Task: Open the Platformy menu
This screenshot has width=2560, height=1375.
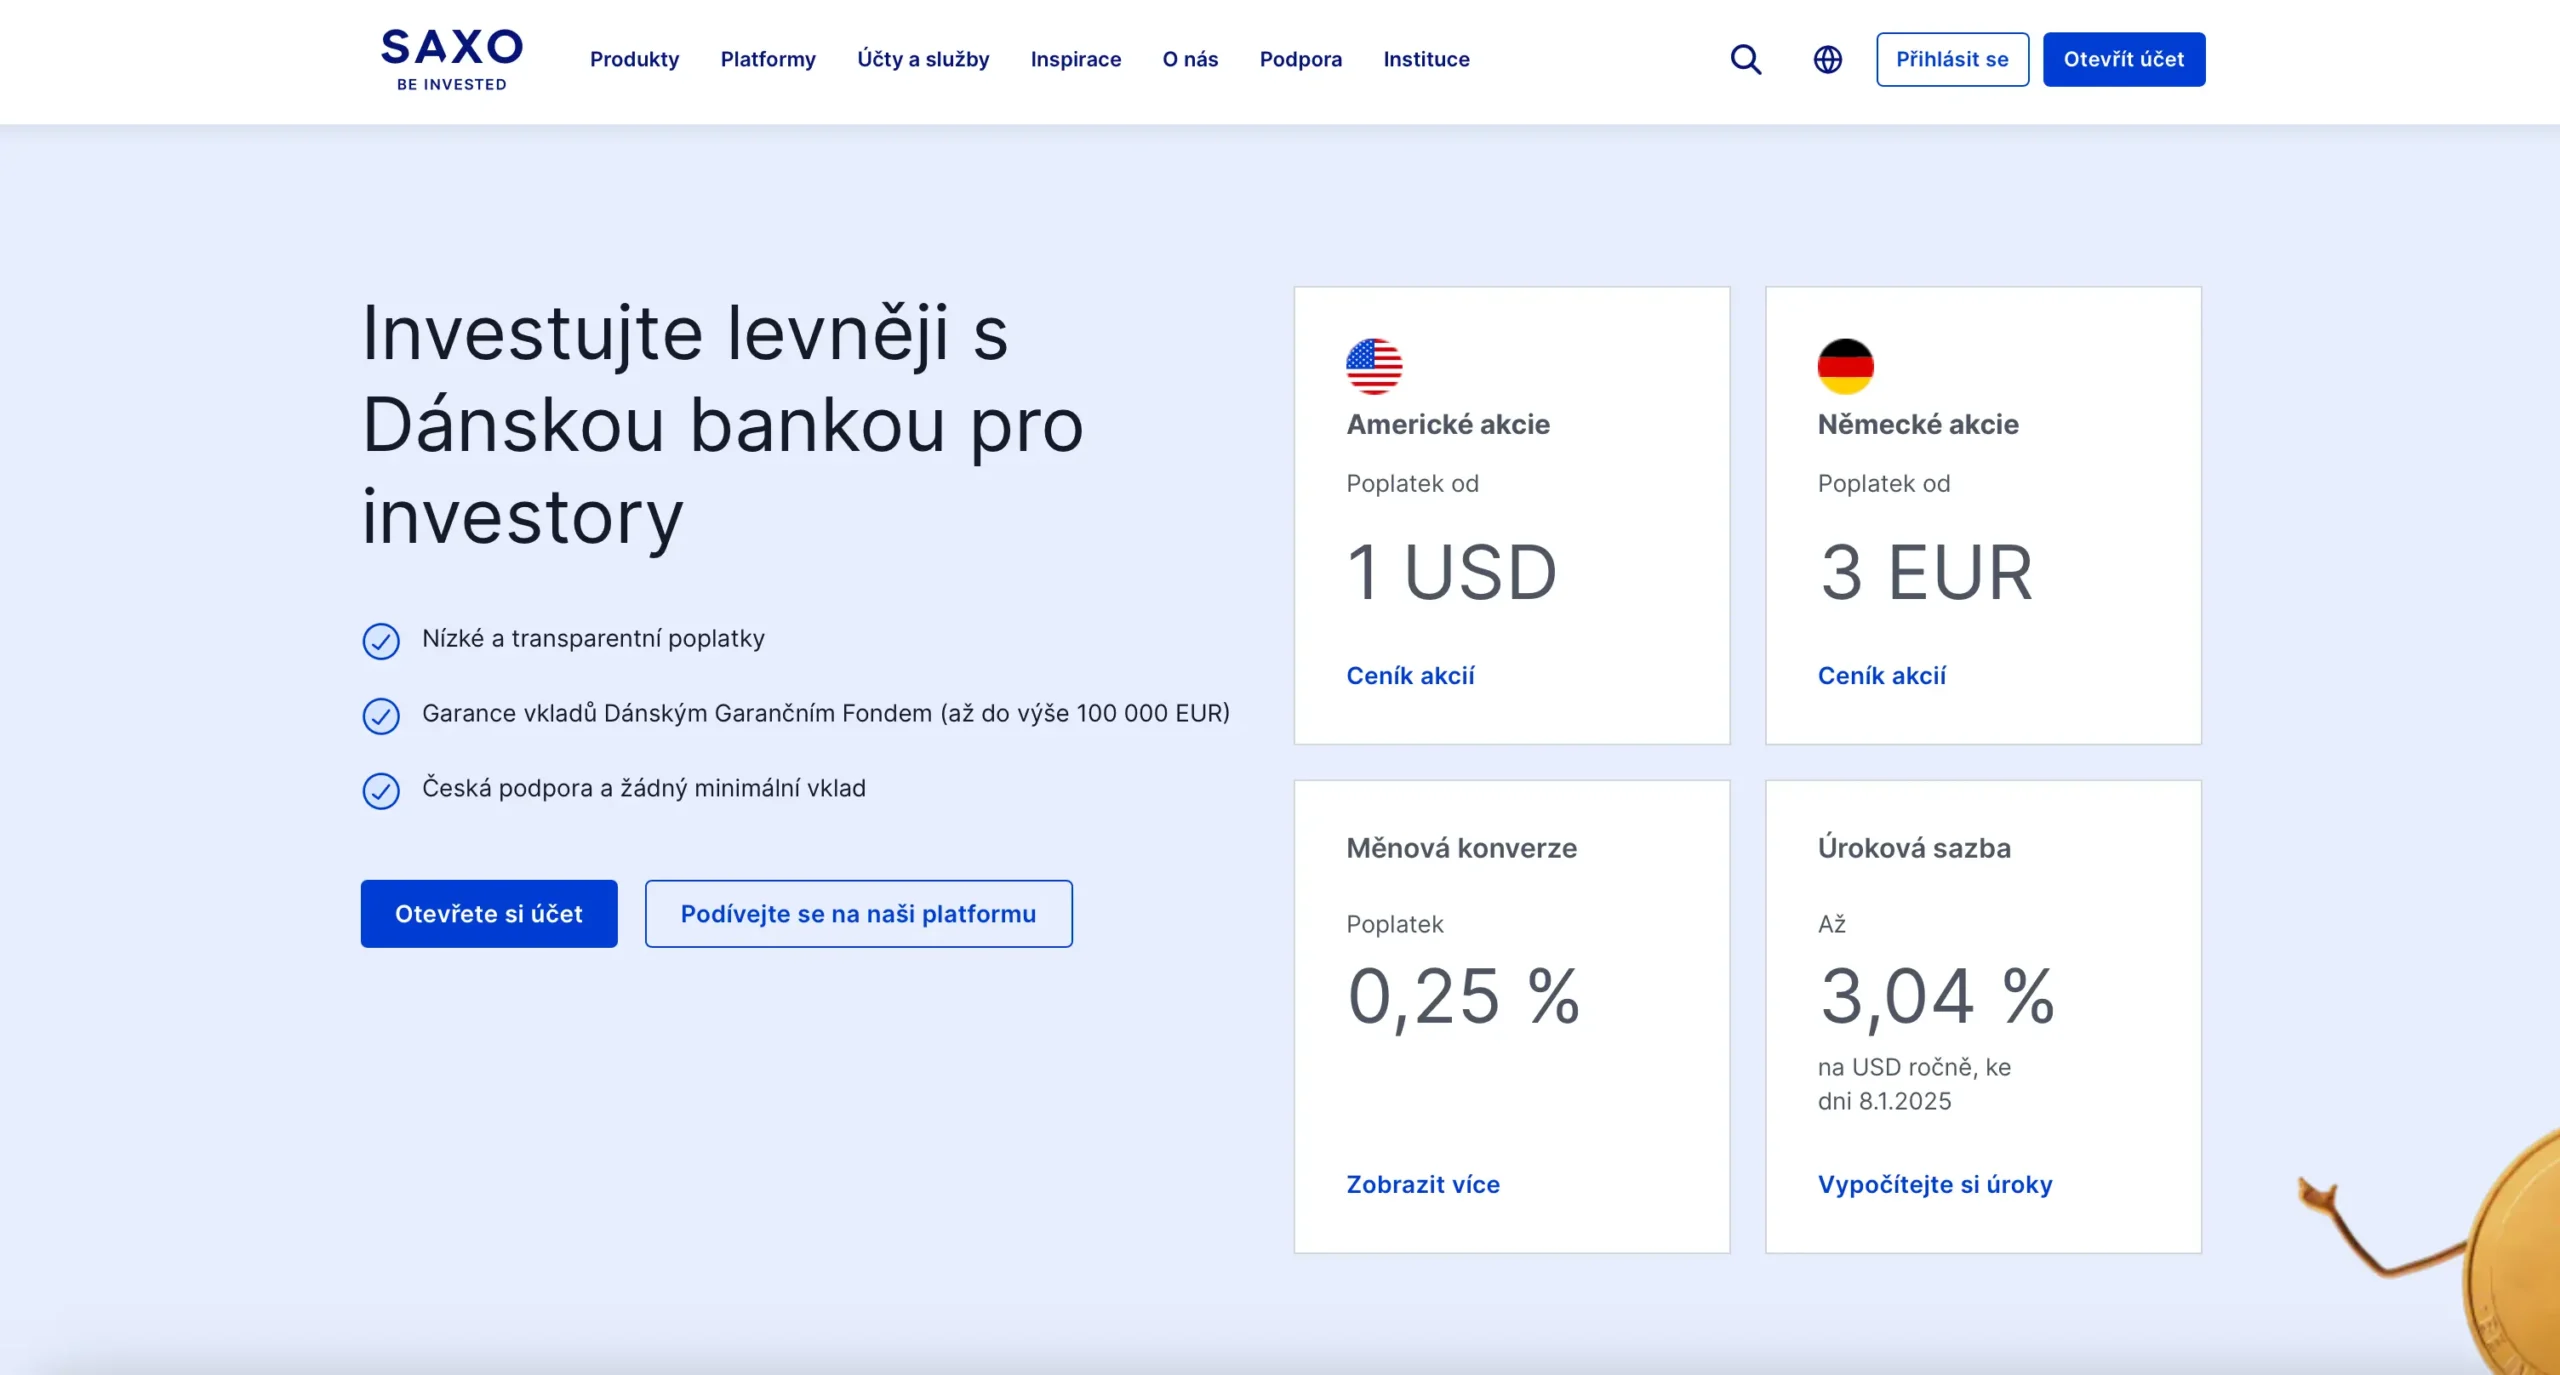Action: click(x=768, y=59)
